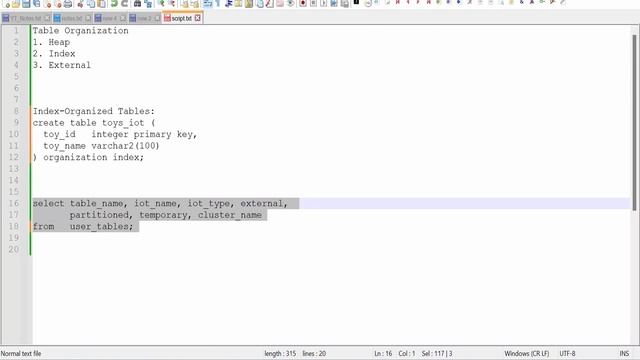
Task: Click the '3. External' line
Action: (62, 65)
